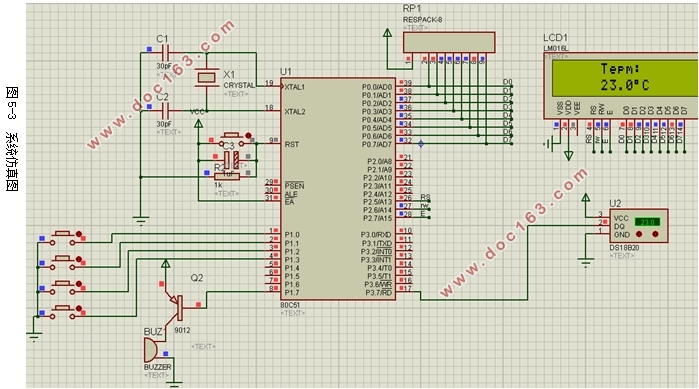Select the DS18B20 temperature sensor U2
The width and height of the screenshot is (699, 389).
tap(638, 225)
